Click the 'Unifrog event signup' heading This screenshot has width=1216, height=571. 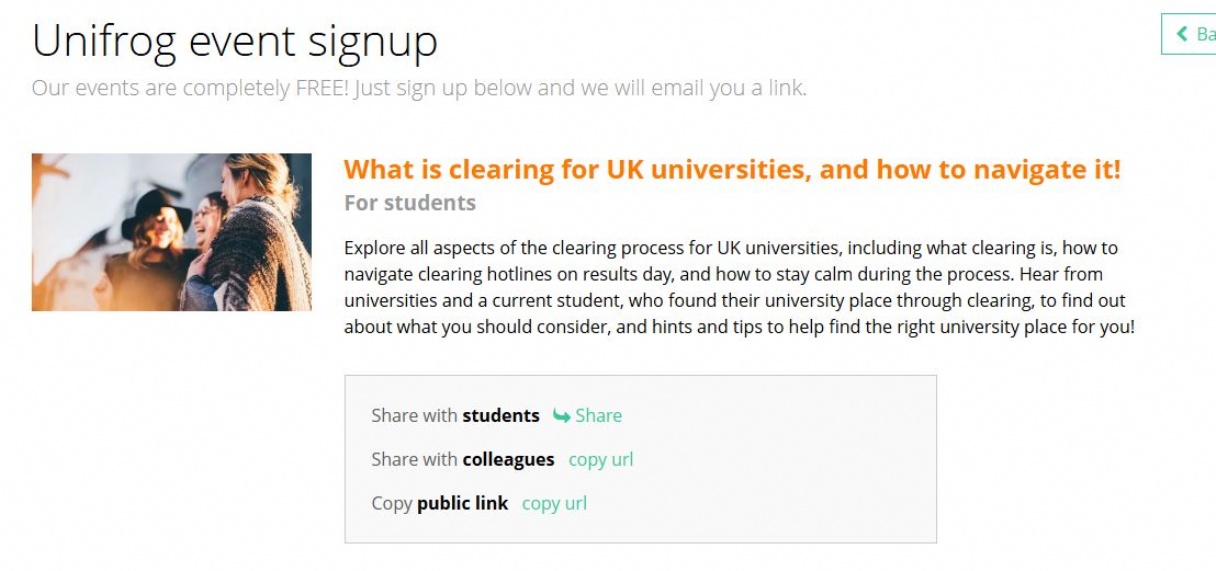point(235,41)
